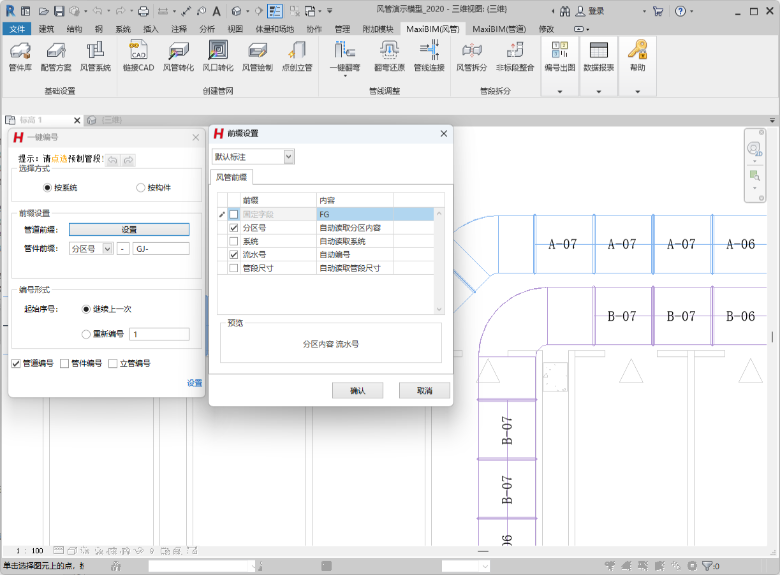Select the 按构件 radio option
780x575 pixels.
[x=141, y=187]
